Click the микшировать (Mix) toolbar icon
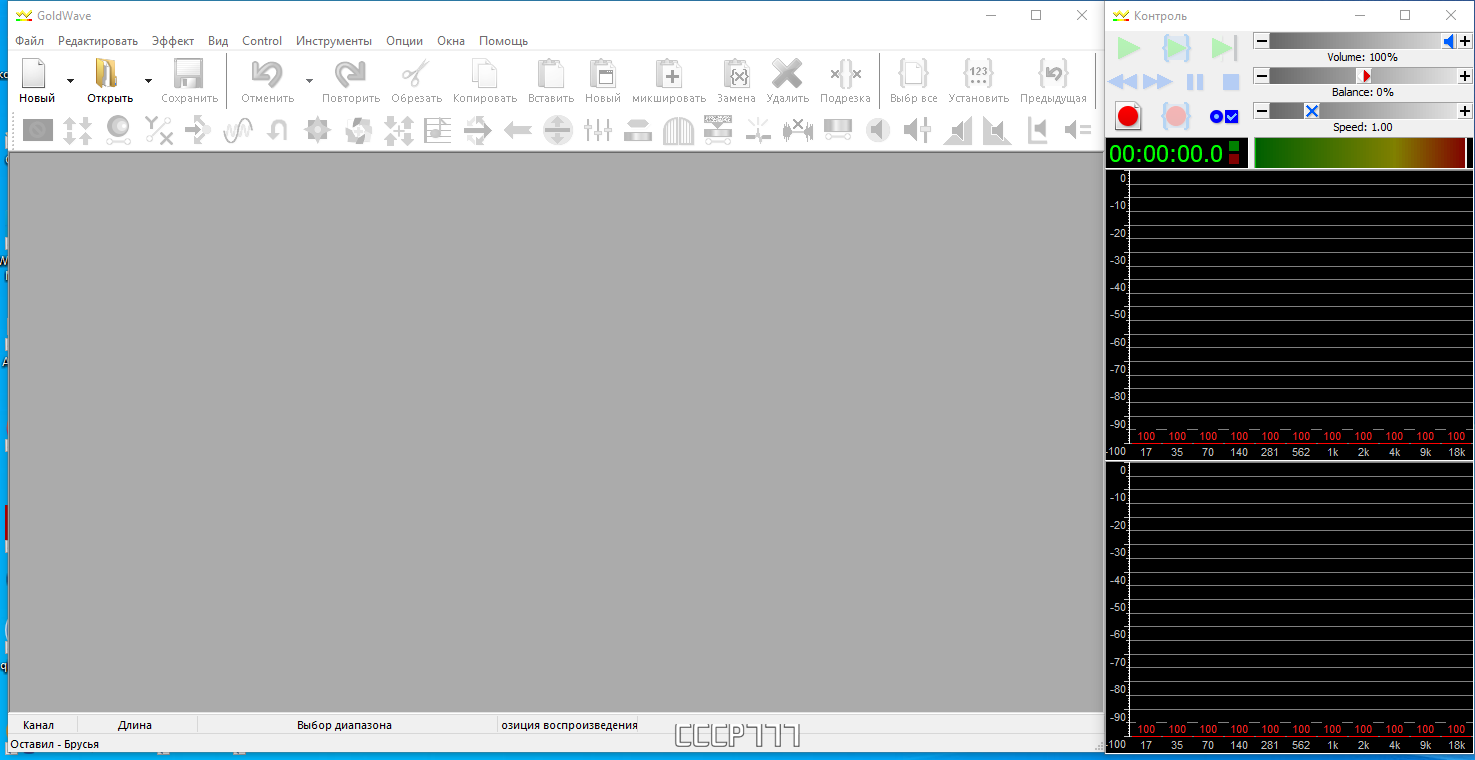Screen dimensions: 1475x760 (669, 75)
